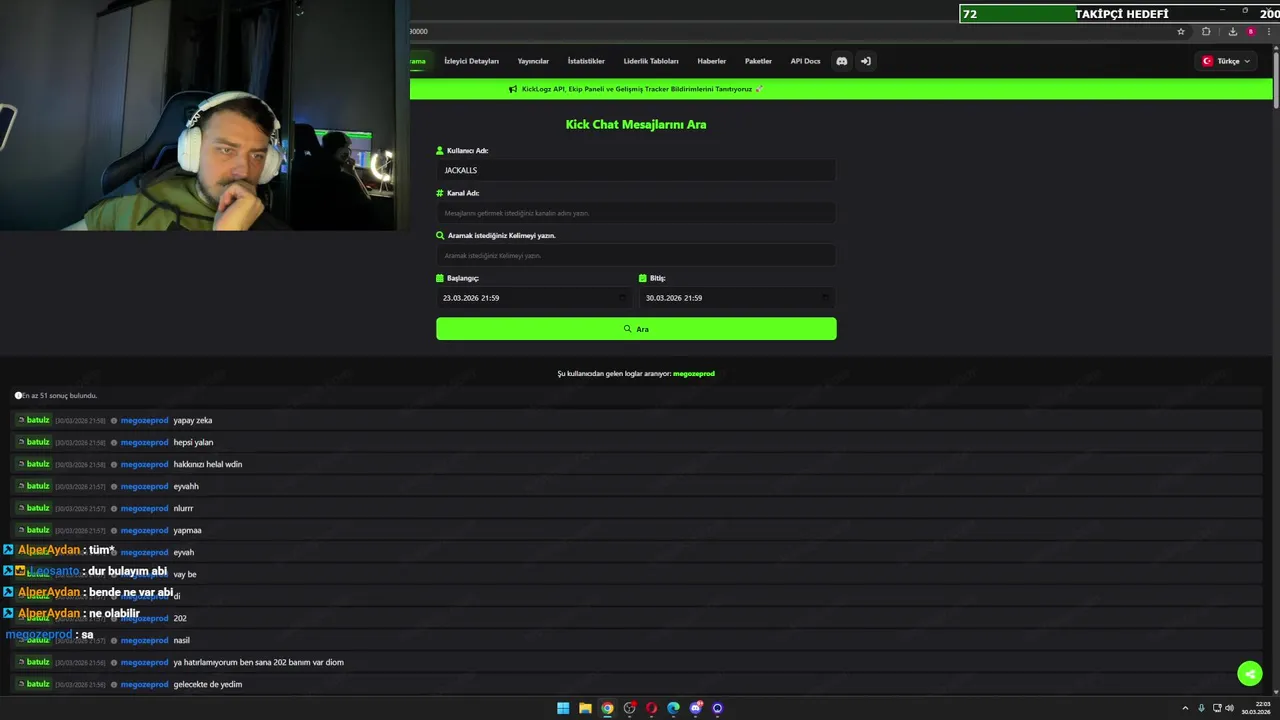The height and width of the screenshot is (720, 1280).
Task: Go to Haberler section
Action: (712, 61)
